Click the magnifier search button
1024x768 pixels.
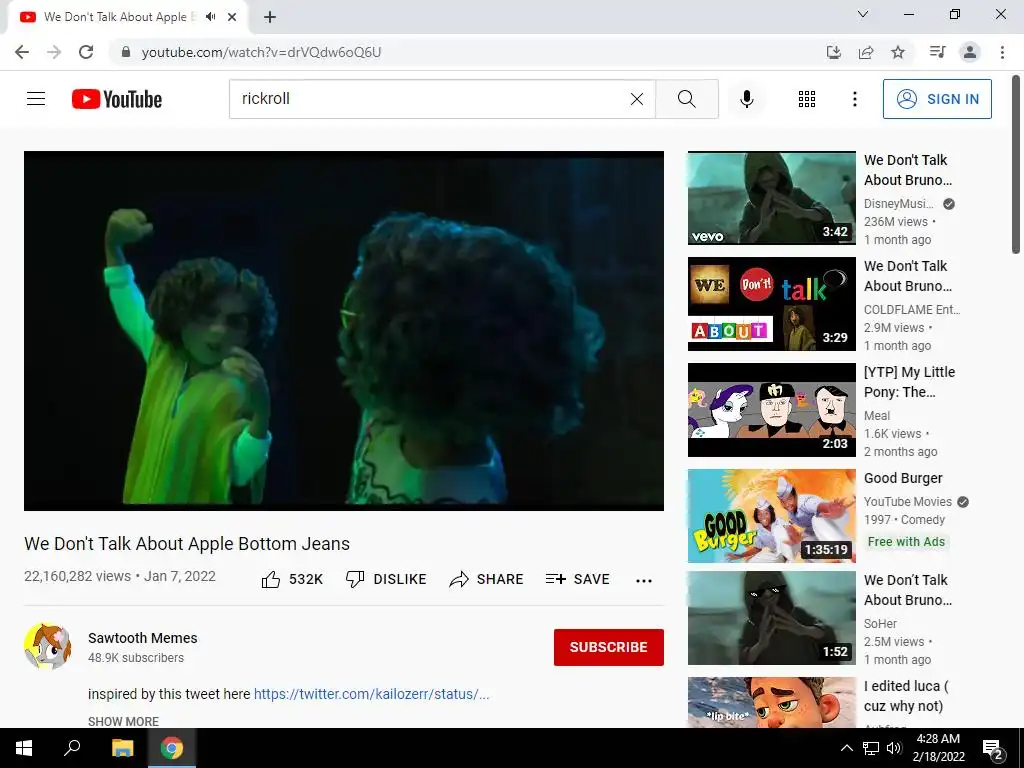pos(686,99)
